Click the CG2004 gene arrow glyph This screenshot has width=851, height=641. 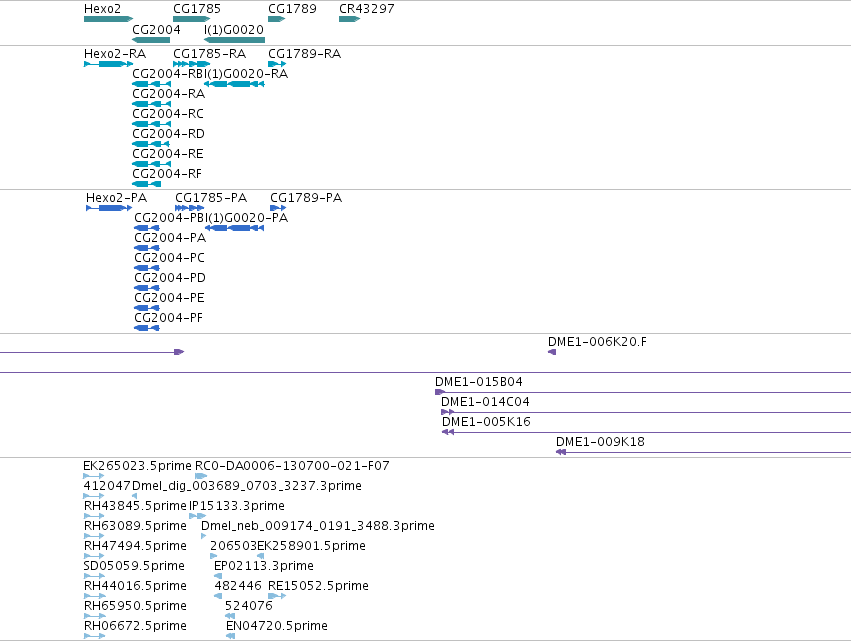coord(151,40)
